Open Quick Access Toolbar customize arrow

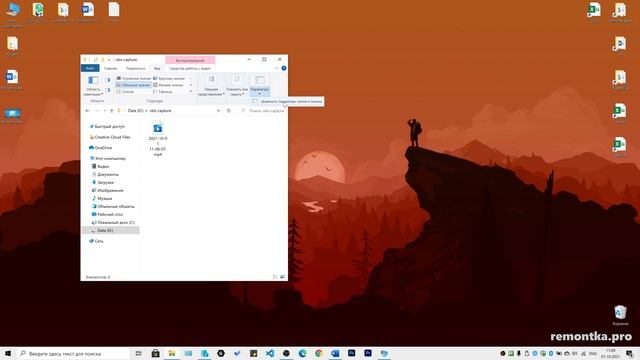[109, 60]
